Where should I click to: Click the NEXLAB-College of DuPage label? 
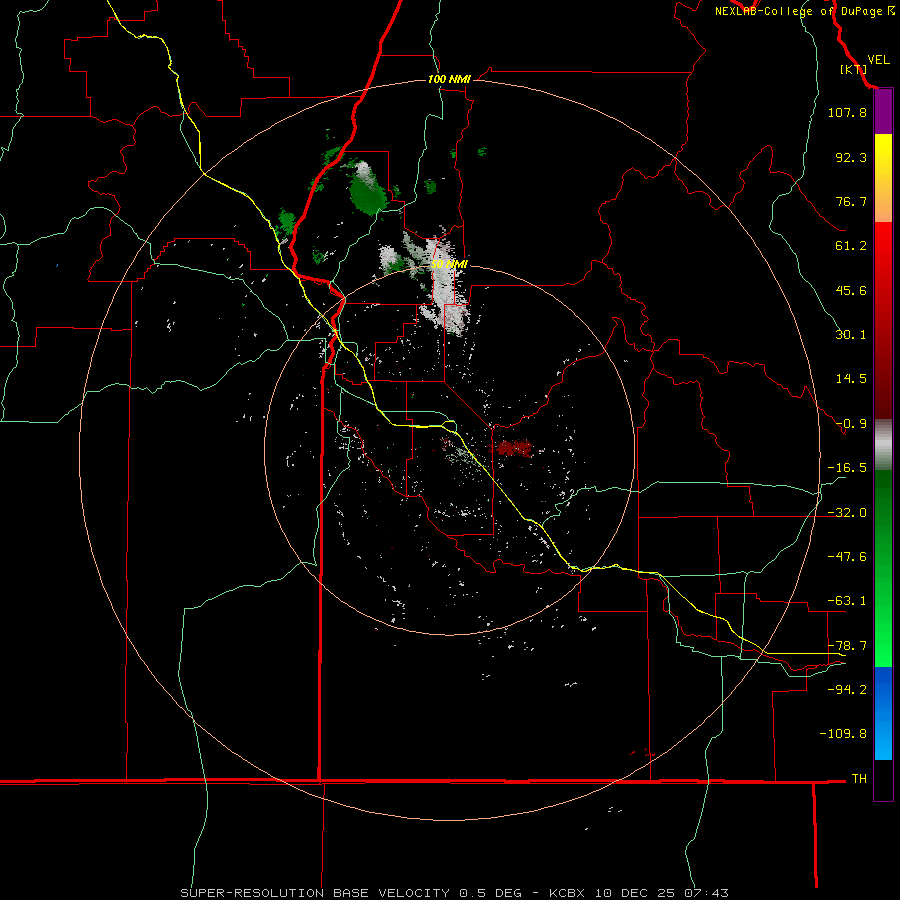798,11
